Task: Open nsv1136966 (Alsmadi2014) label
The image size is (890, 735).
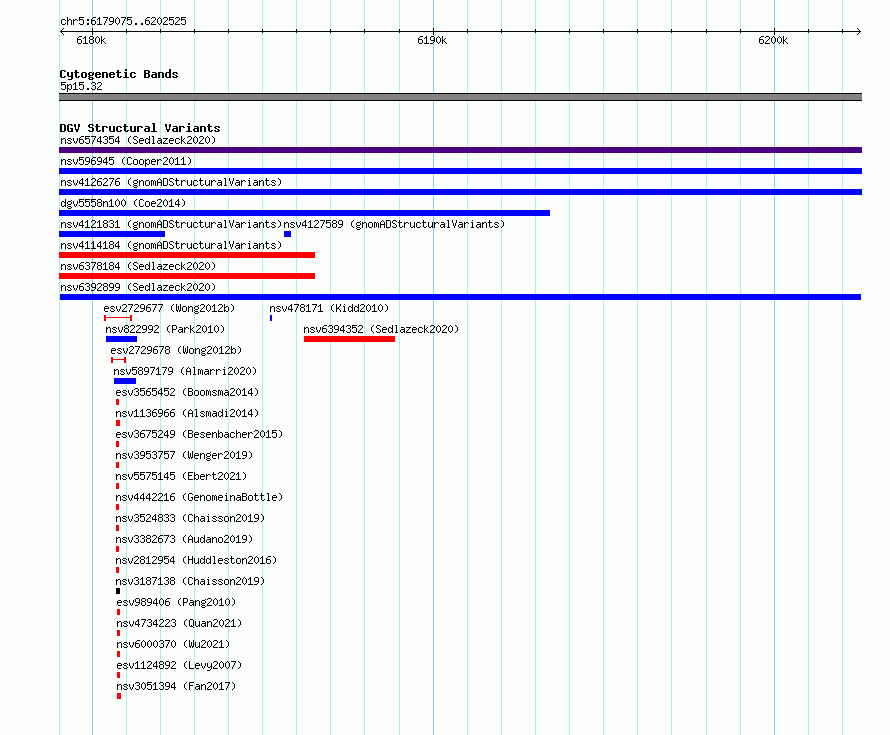Action: [187, 413]
